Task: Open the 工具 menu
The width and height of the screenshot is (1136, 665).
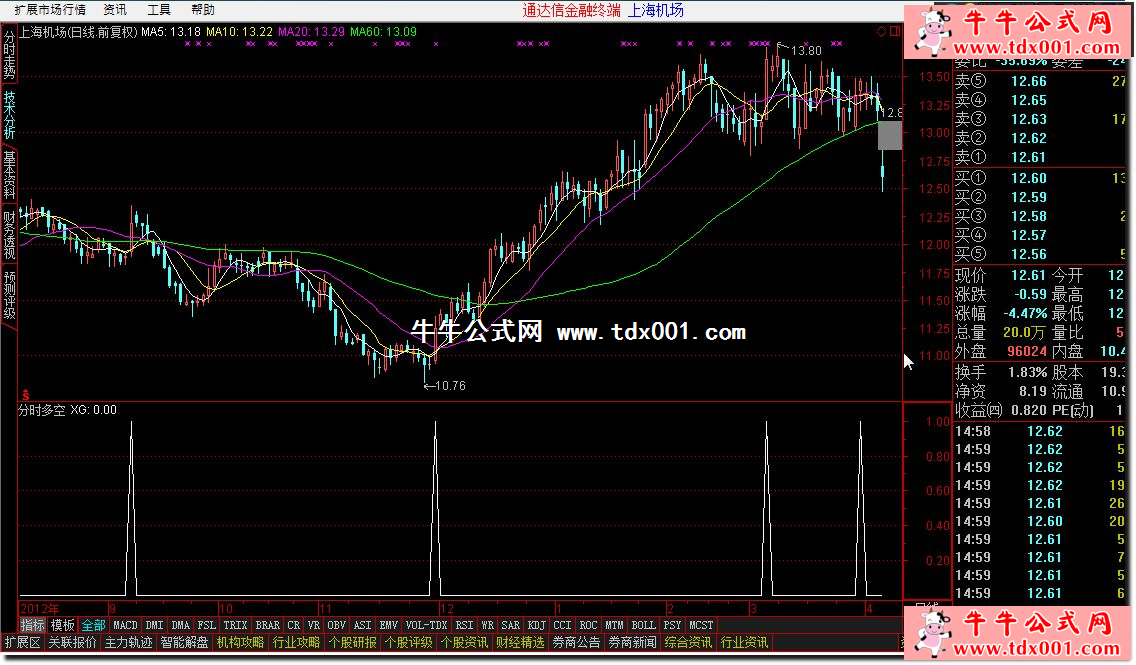Action: click(159, 10)
